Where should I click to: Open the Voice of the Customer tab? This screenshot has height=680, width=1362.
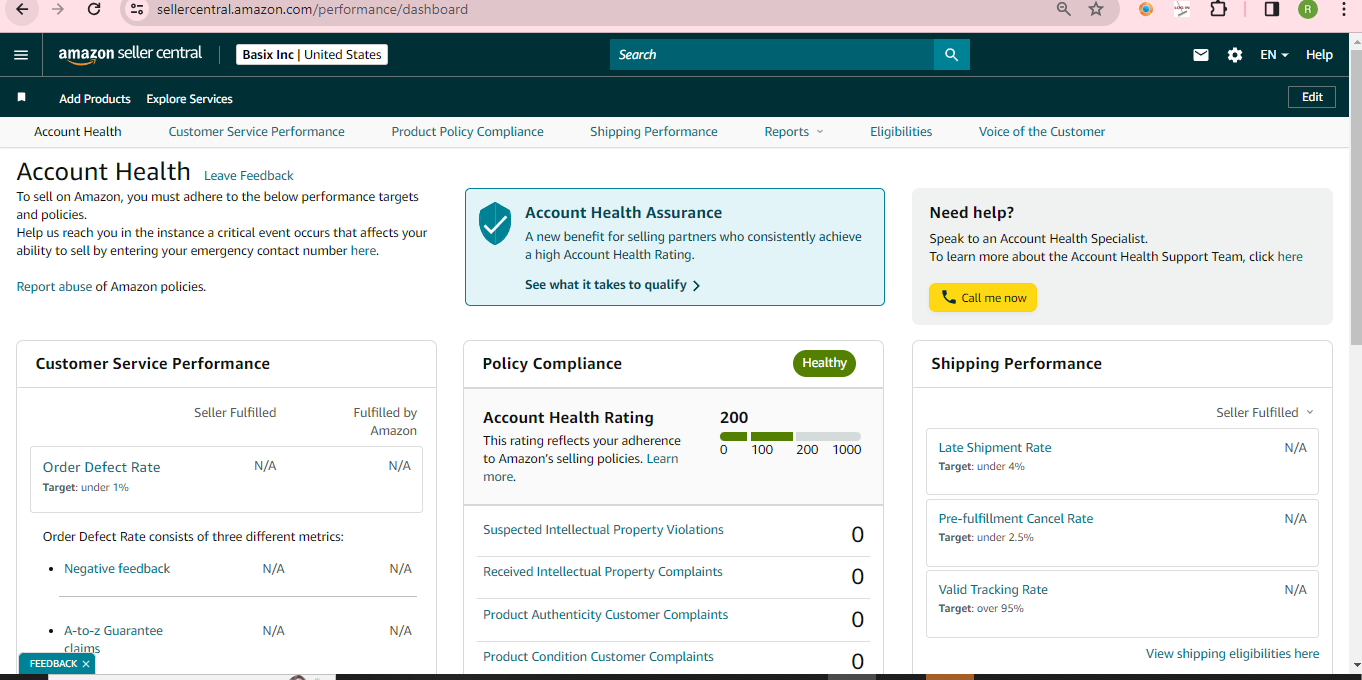(x=1042, y=132)
